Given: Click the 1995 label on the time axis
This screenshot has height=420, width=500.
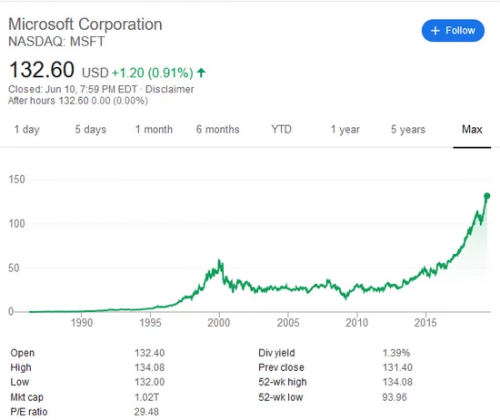Looking at the screenshot, I should pos(150,322).
